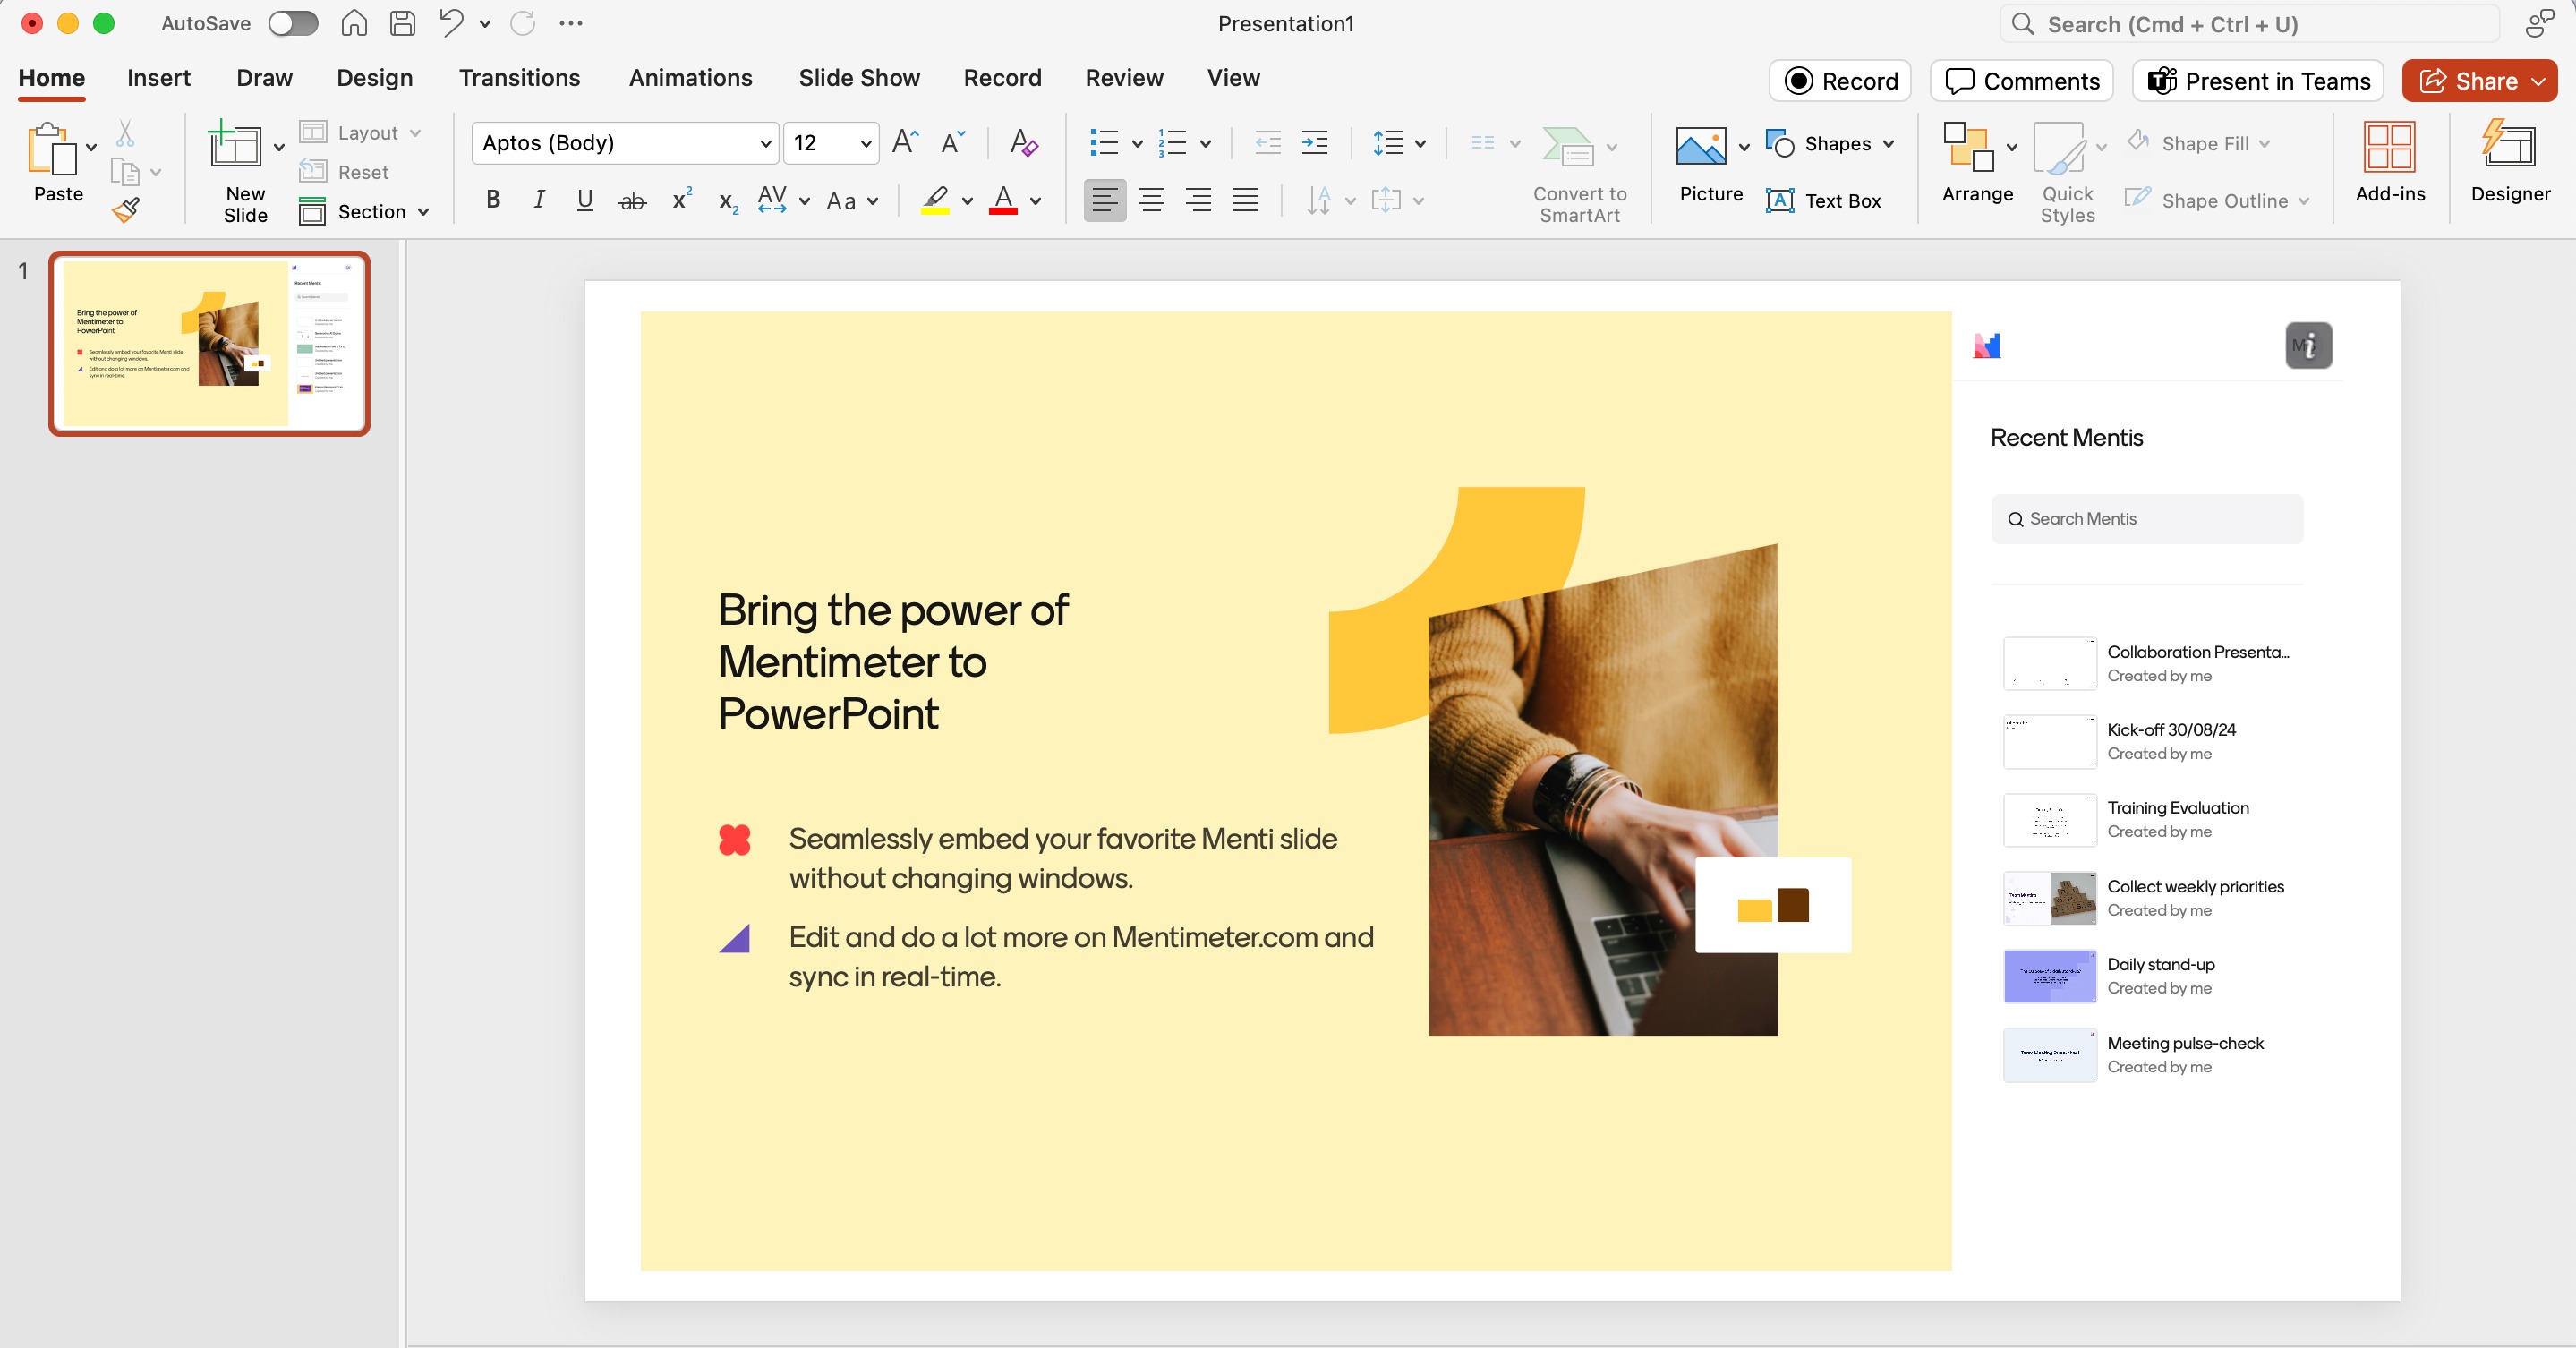Toggle Bold formatting
The image size is (2576, 1348).
(493, 200)
